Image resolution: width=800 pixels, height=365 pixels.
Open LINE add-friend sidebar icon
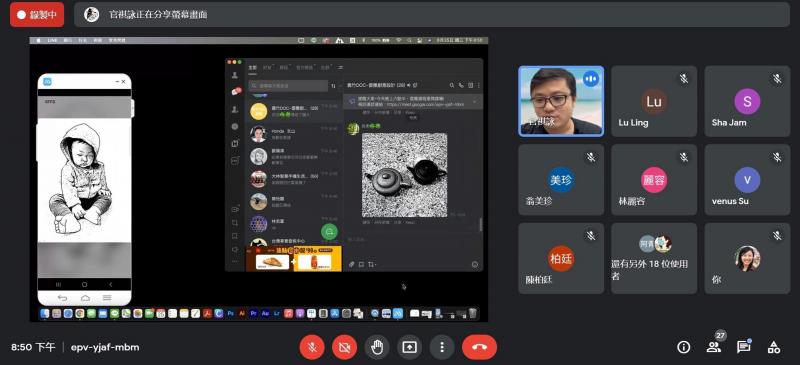pos(235,110)
